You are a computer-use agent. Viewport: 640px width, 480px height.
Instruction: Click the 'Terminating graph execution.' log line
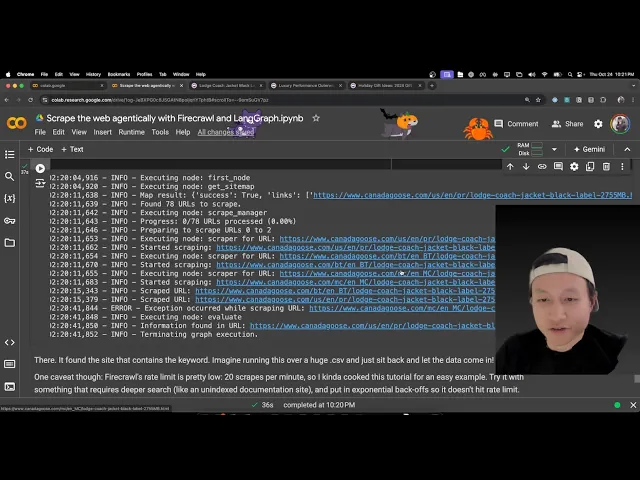click(199, 334)
